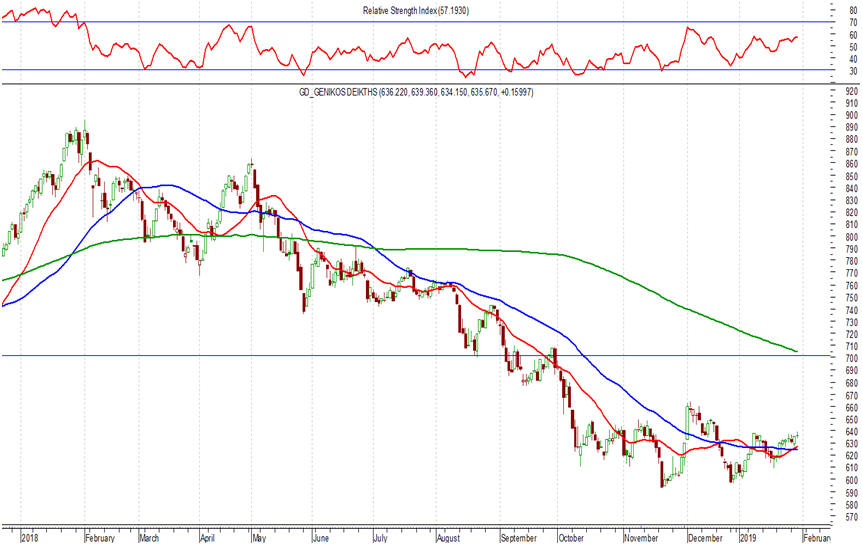This screenshot has height=545, width=862.
Task: Click the RSI scale value 50
Action: pyautogui.click(x=854, y=47)
